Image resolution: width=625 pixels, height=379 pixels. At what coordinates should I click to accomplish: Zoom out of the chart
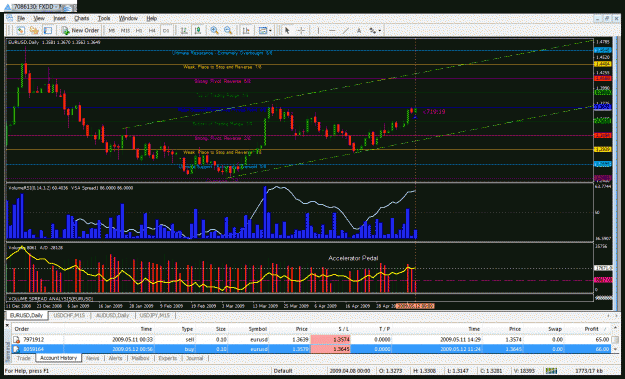click(228, 30)
